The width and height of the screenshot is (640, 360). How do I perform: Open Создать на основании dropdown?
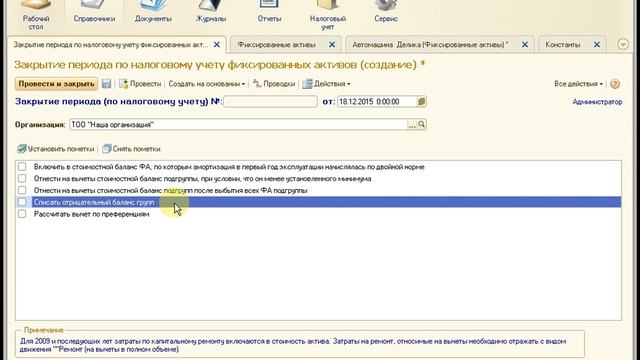point(207,84)
